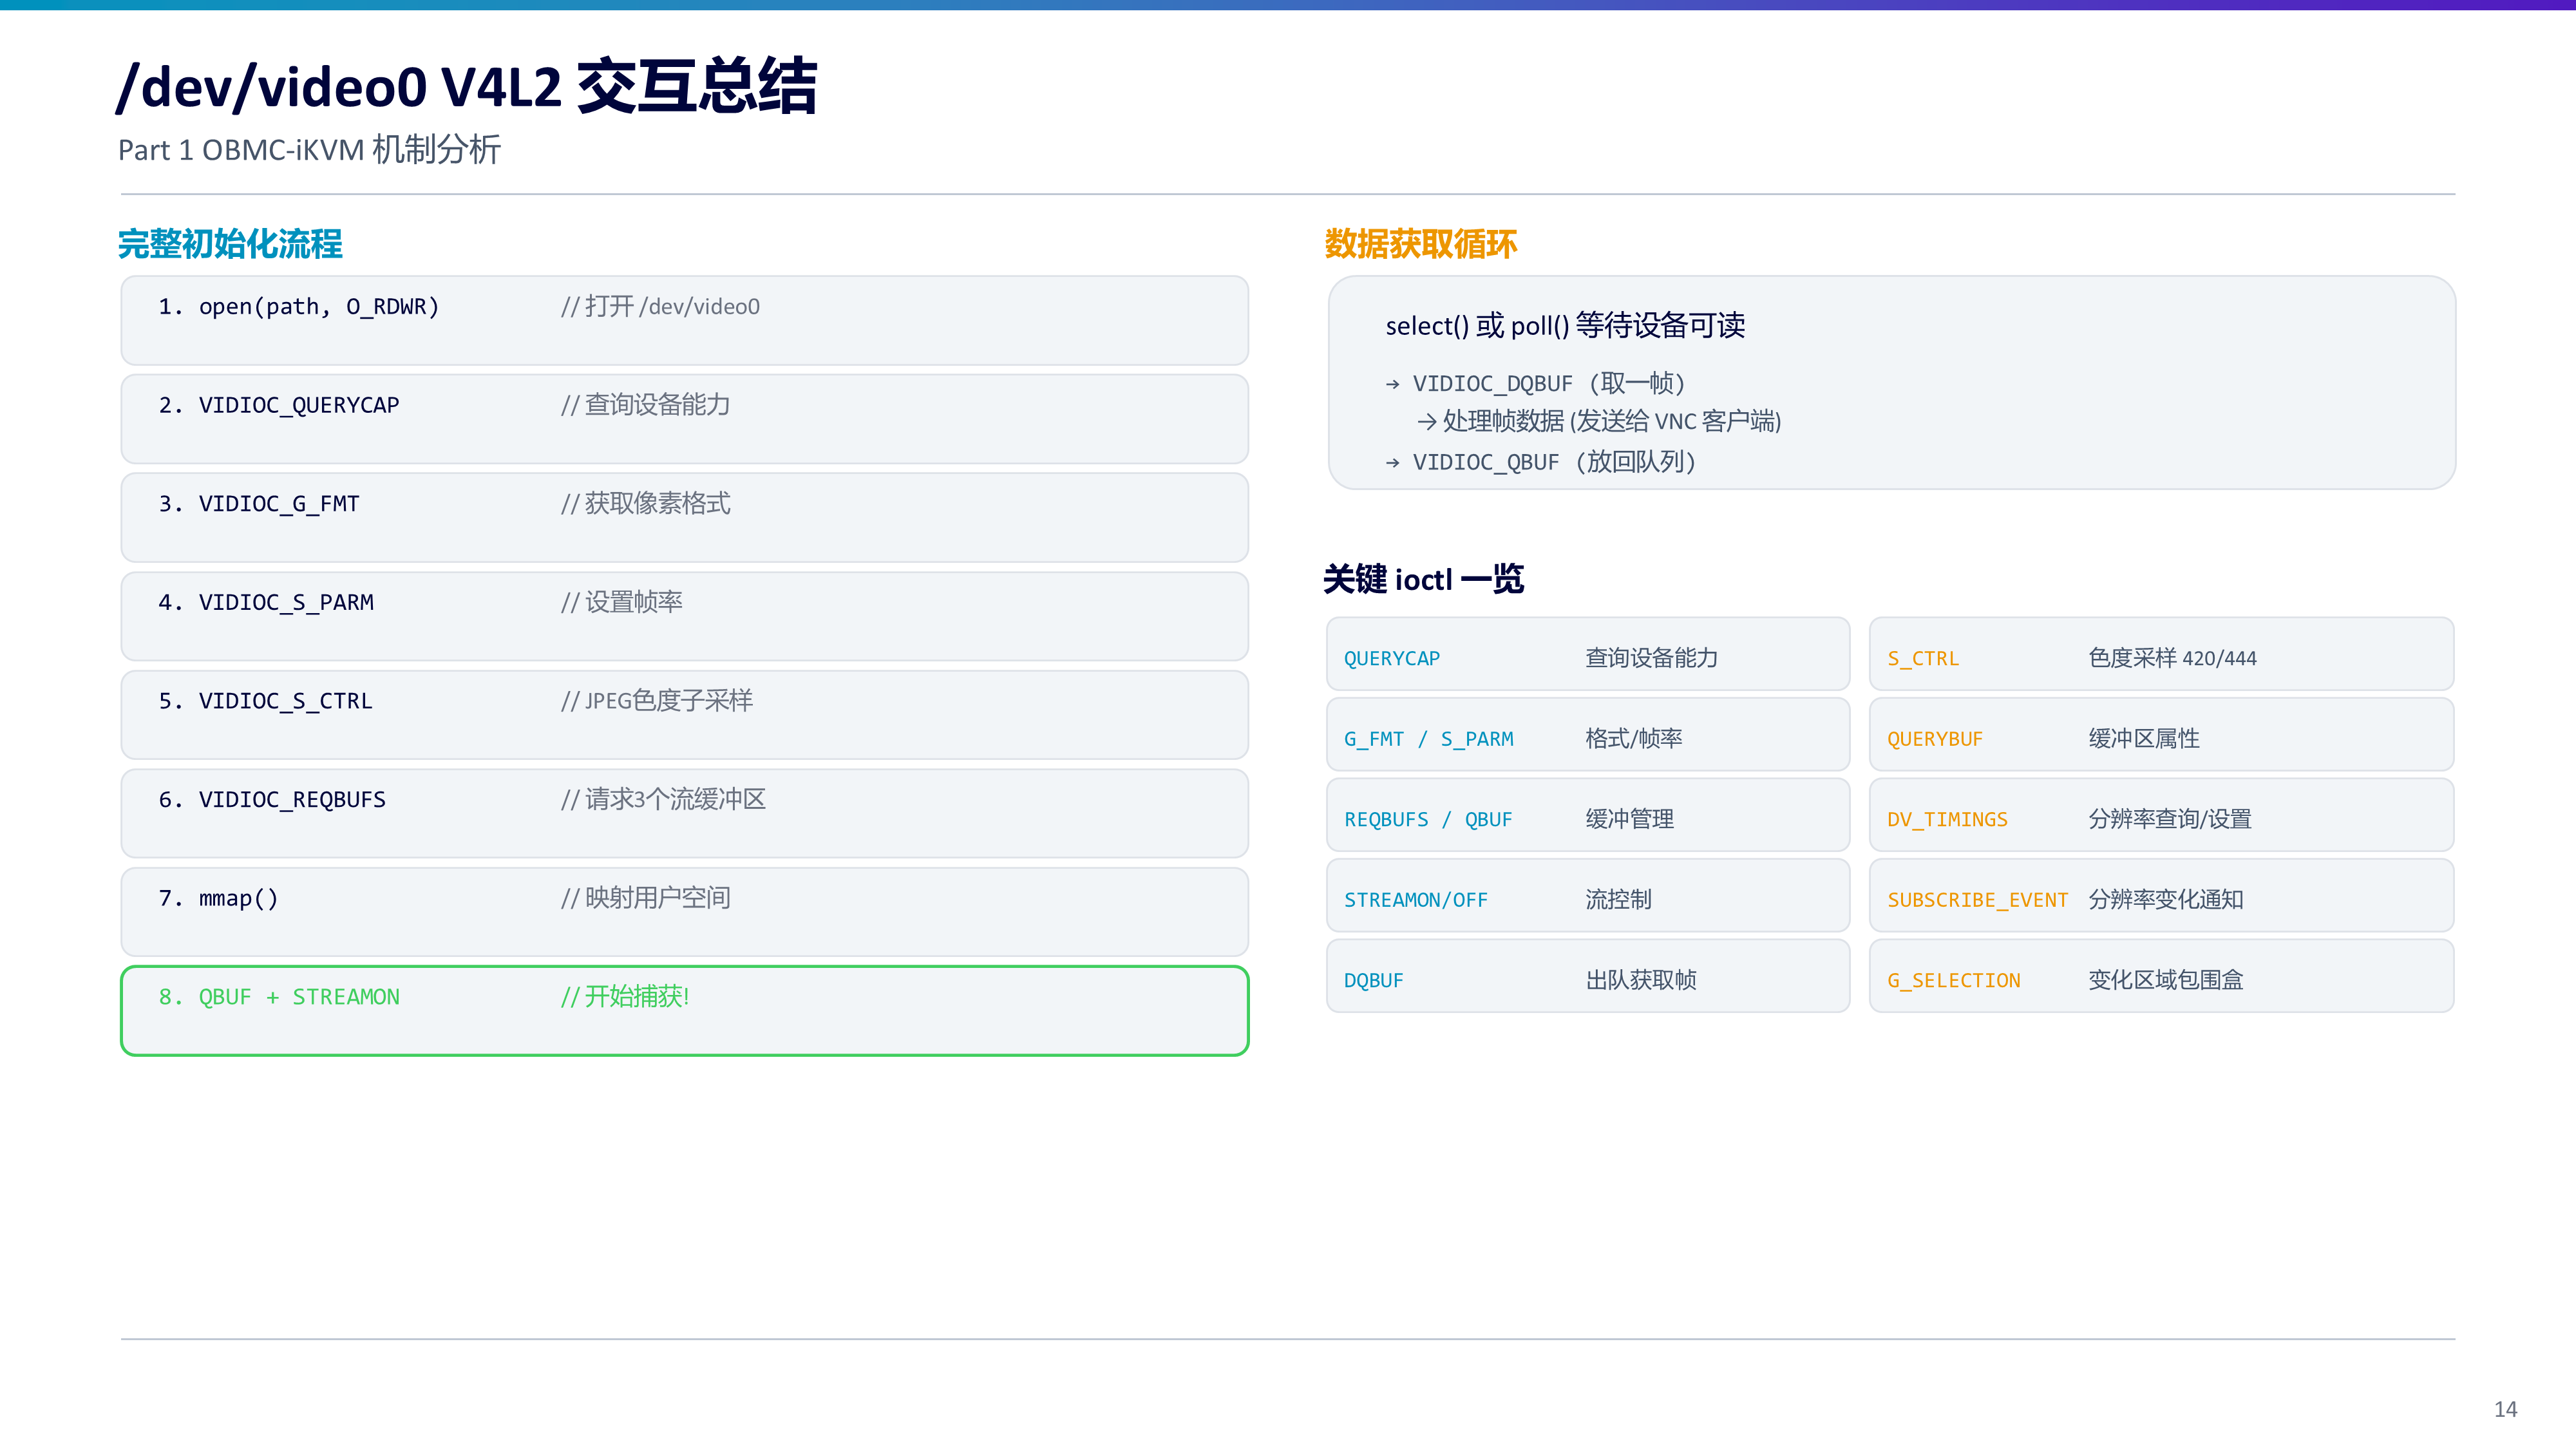The width and height of the screenshot is (2576, 1449).
Task: Select the open(path, O_RDWR) step box
Action: tap(684, 320)
